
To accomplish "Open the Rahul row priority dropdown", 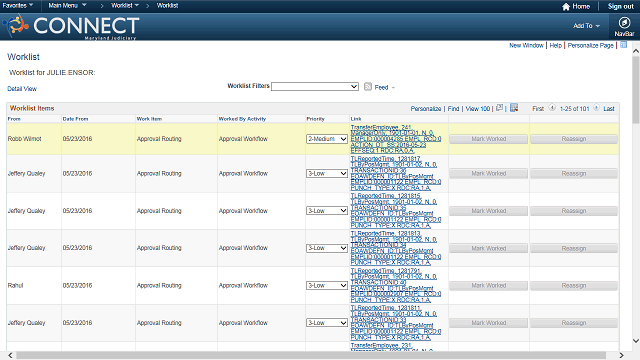I will pyautogui.click(x=327, y=285).
